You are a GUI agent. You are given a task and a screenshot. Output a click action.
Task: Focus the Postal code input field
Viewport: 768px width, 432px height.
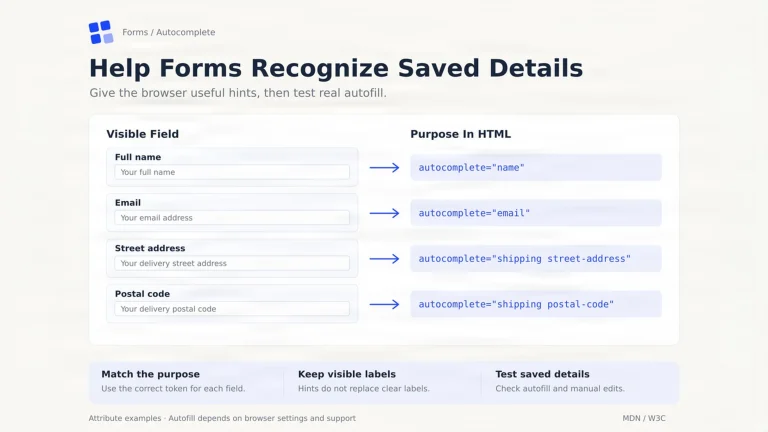[232, 309]
